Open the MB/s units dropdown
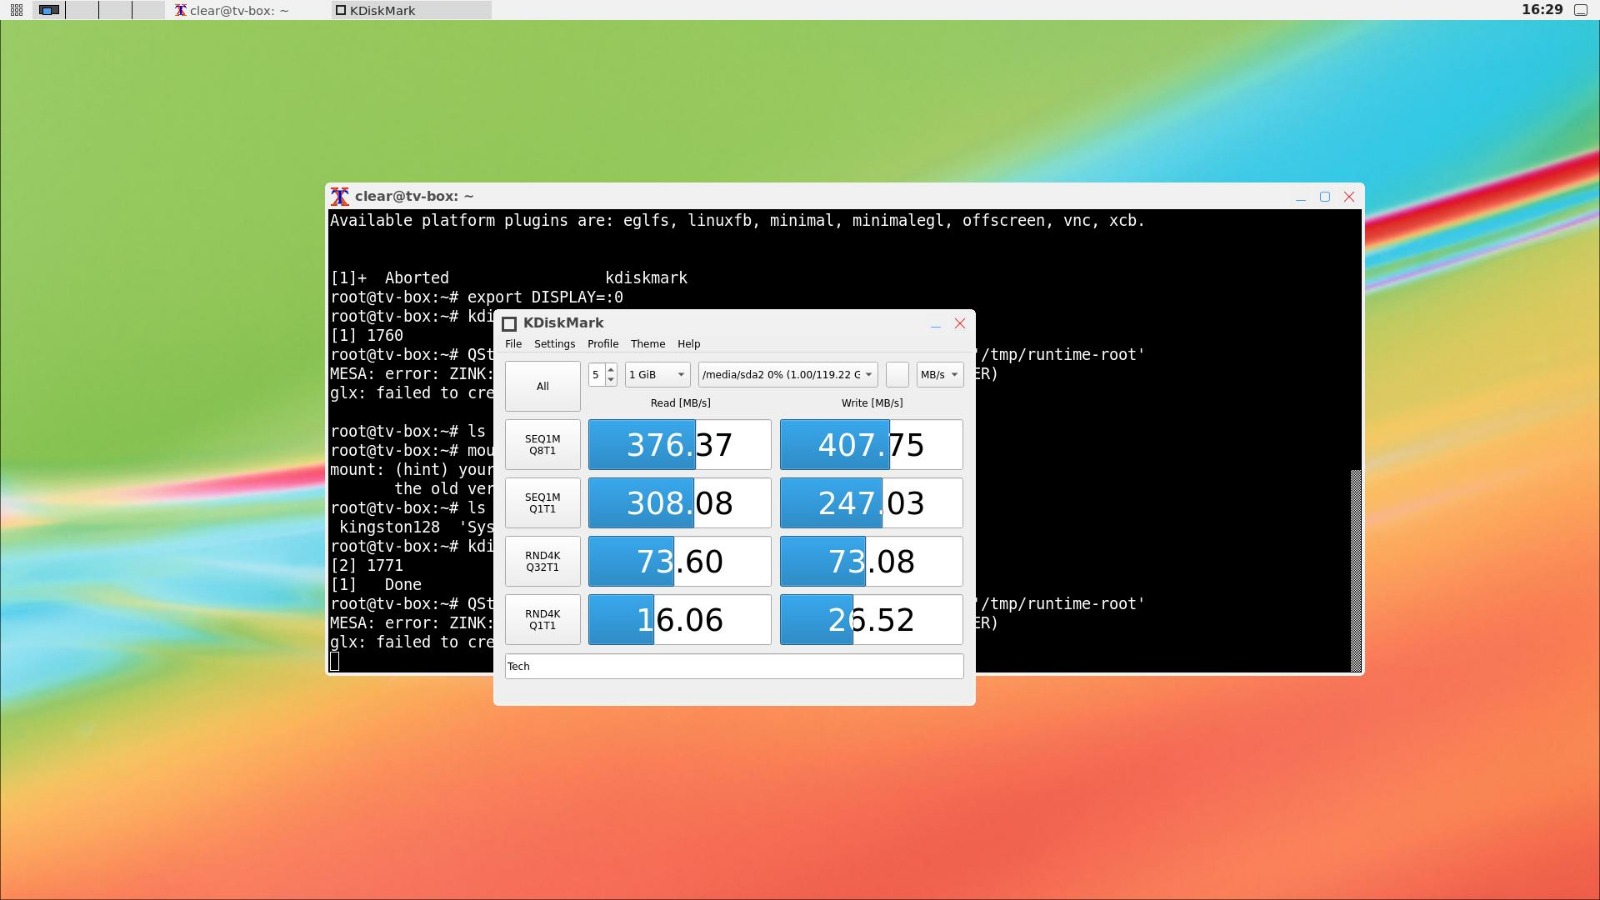This screenshot has height=900, width=1600. 940,375
